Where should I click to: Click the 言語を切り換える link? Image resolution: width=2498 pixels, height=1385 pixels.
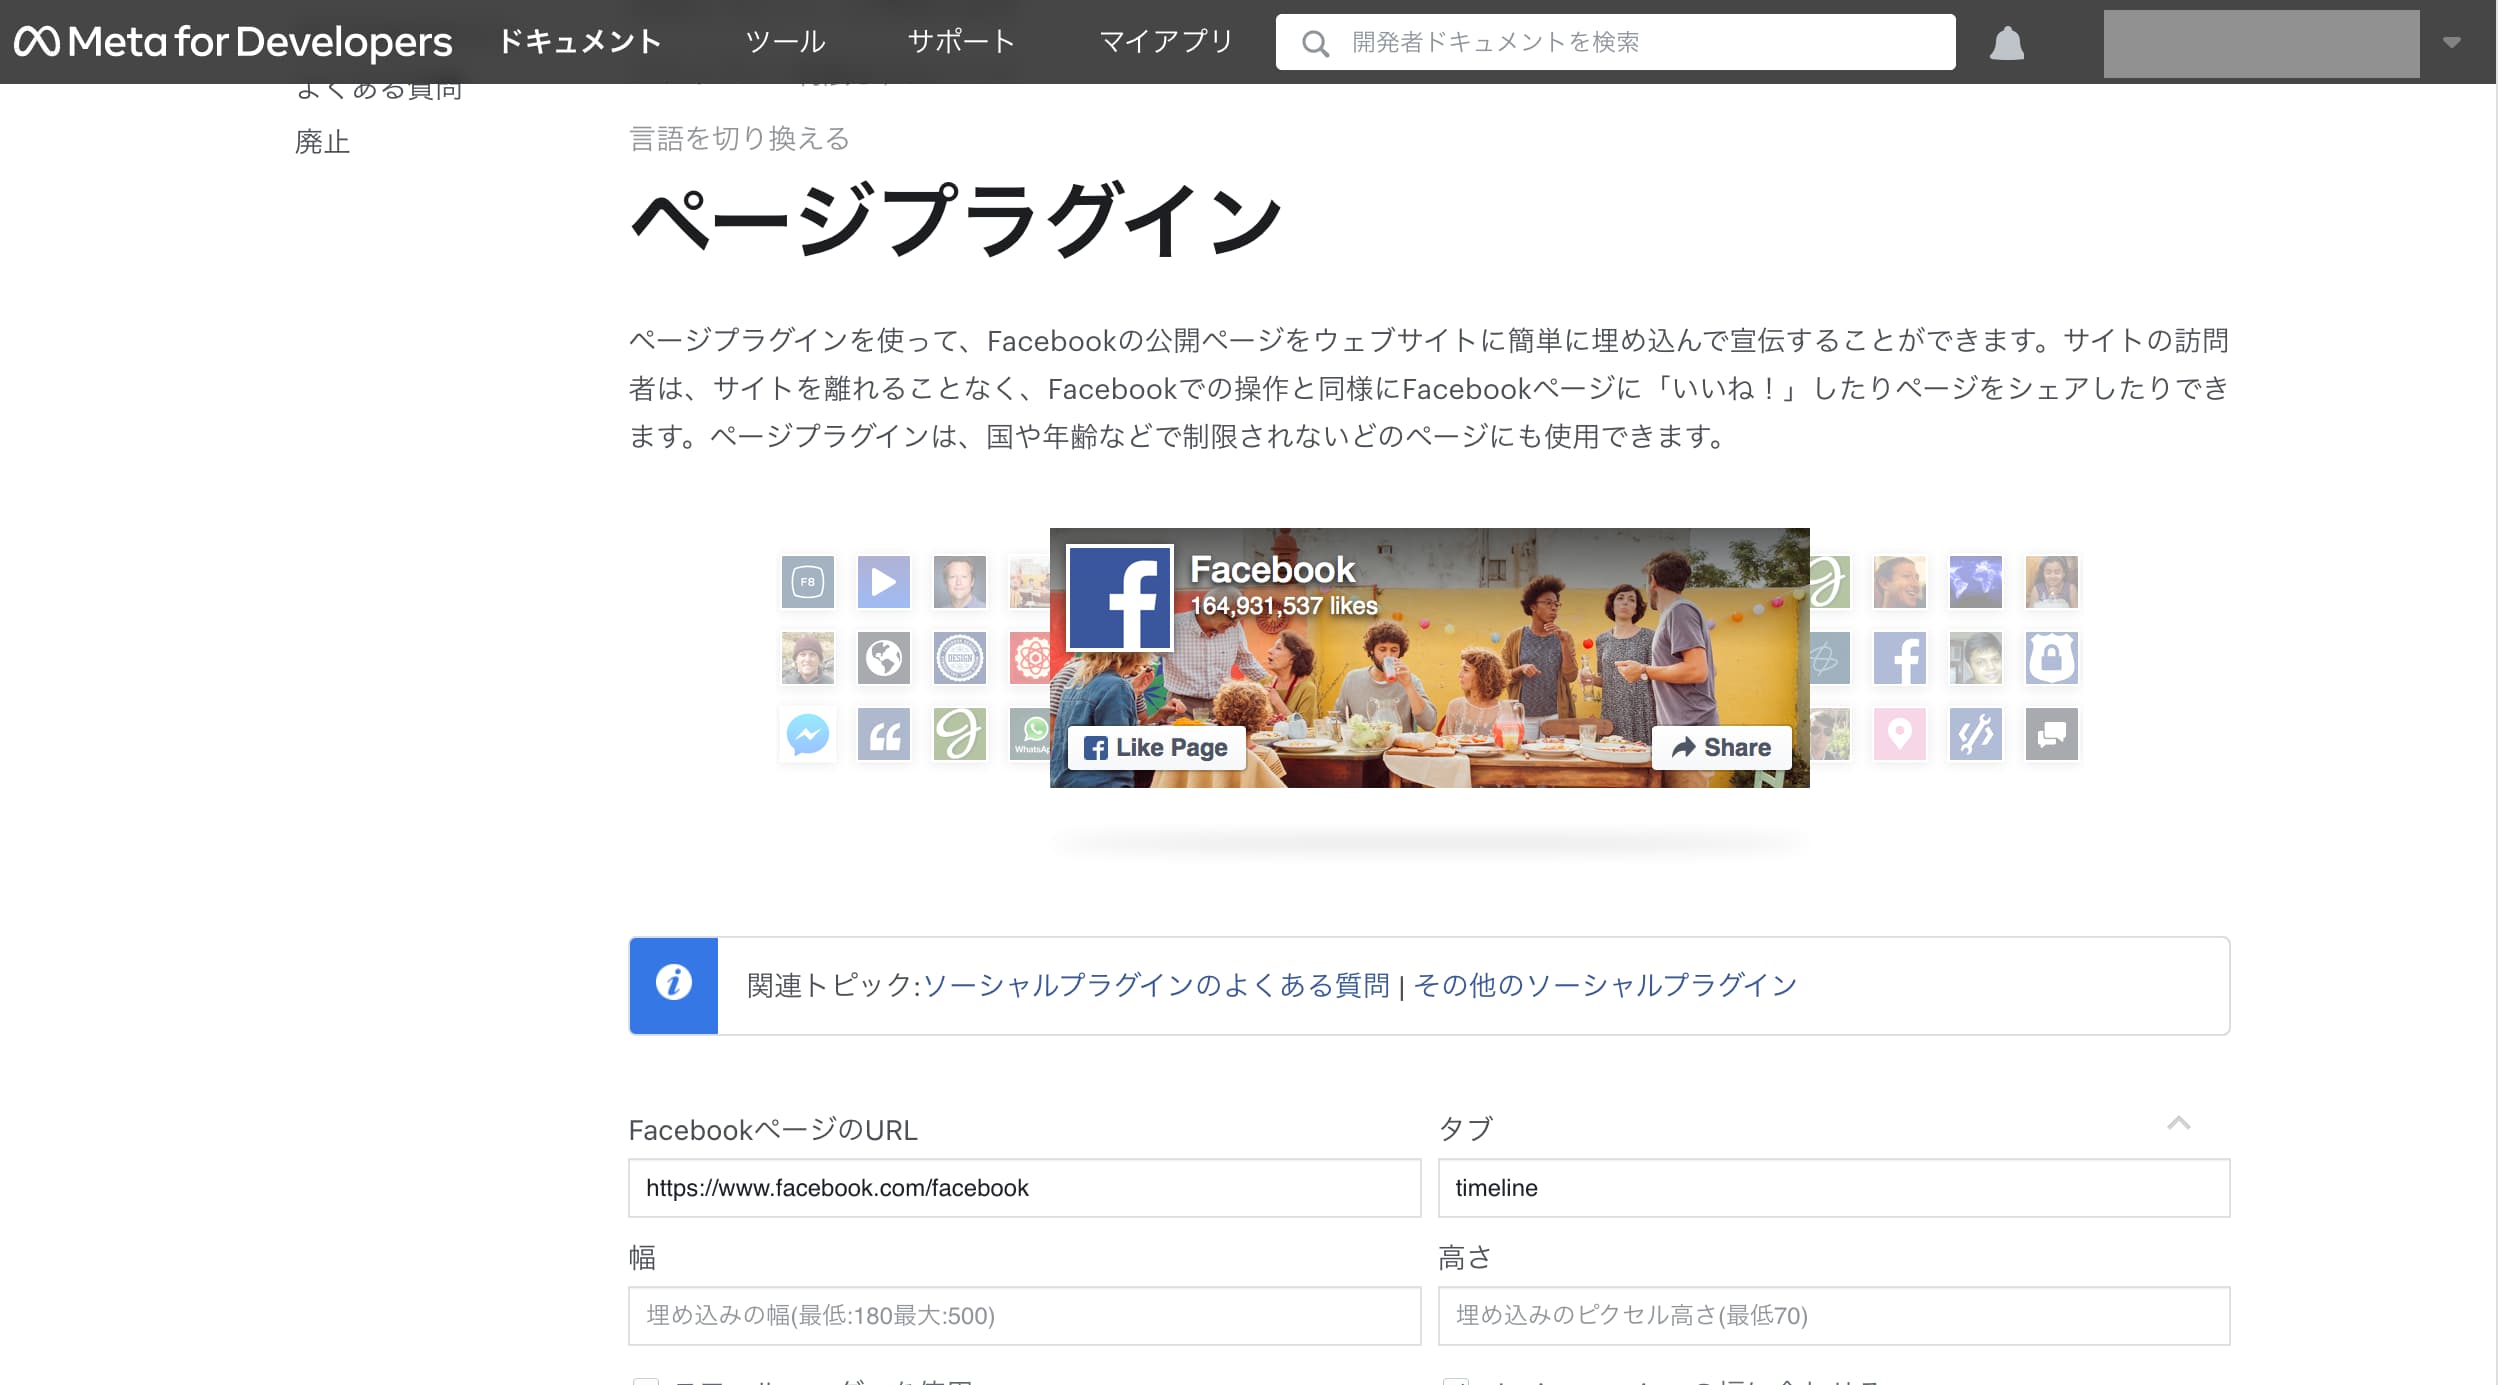pos(739,138)
